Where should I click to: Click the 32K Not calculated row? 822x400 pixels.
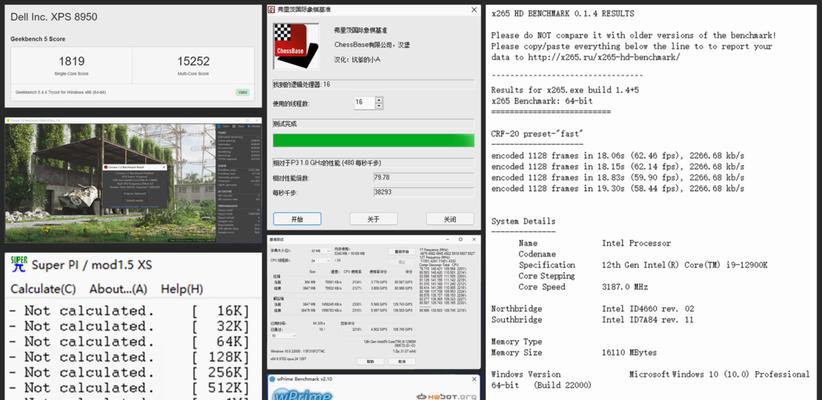click(x=129, y=326)
